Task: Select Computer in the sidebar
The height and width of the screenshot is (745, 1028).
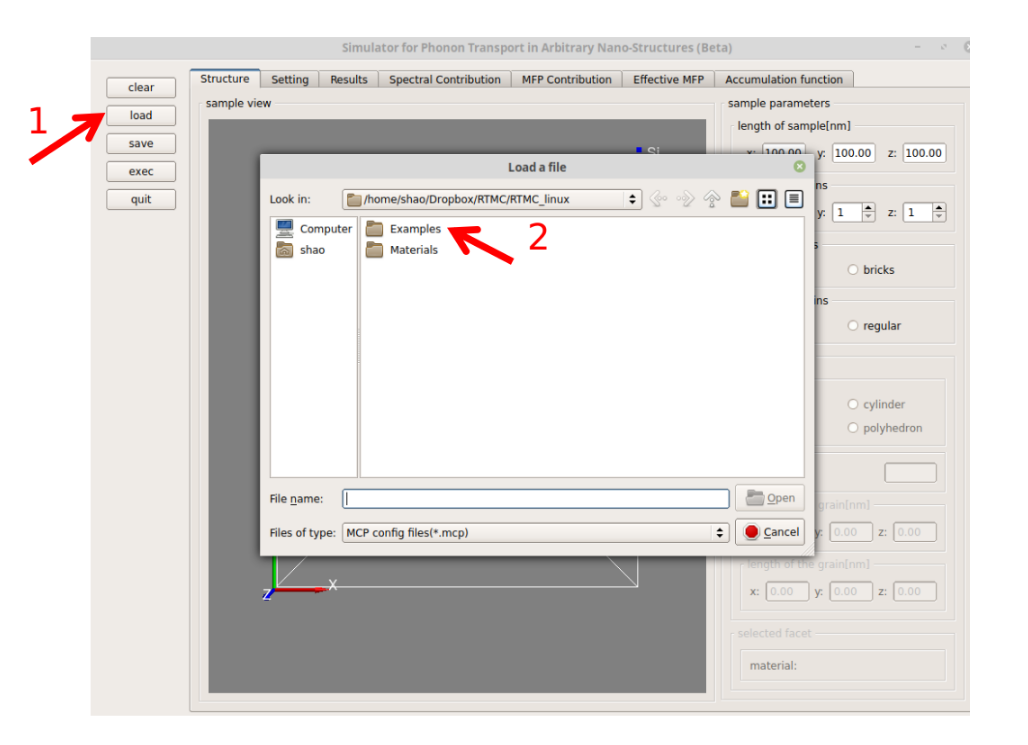Action: 313,228
